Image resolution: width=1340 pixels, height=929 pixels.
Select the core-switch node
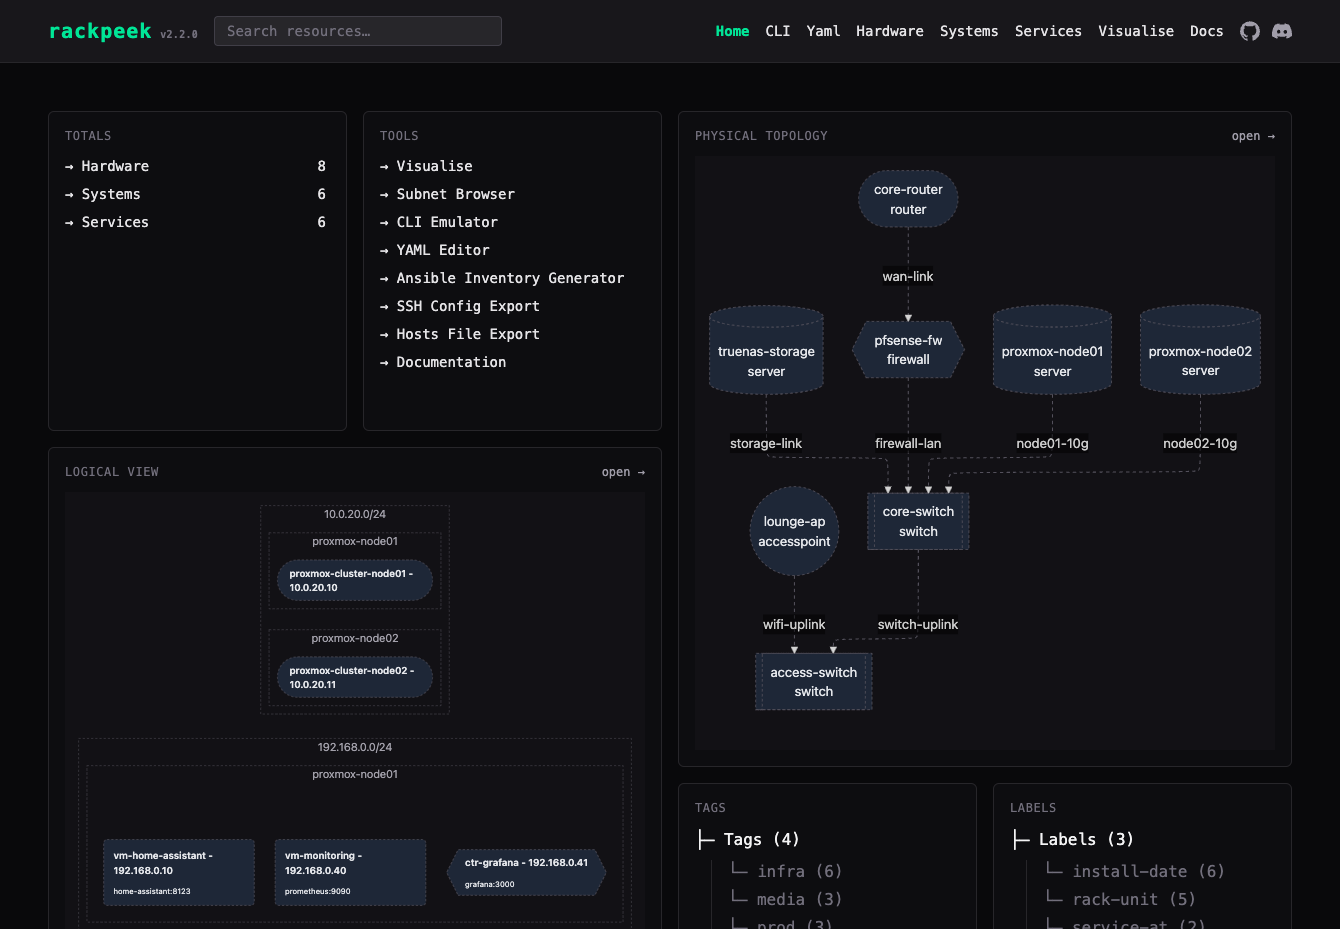point(918,521)
